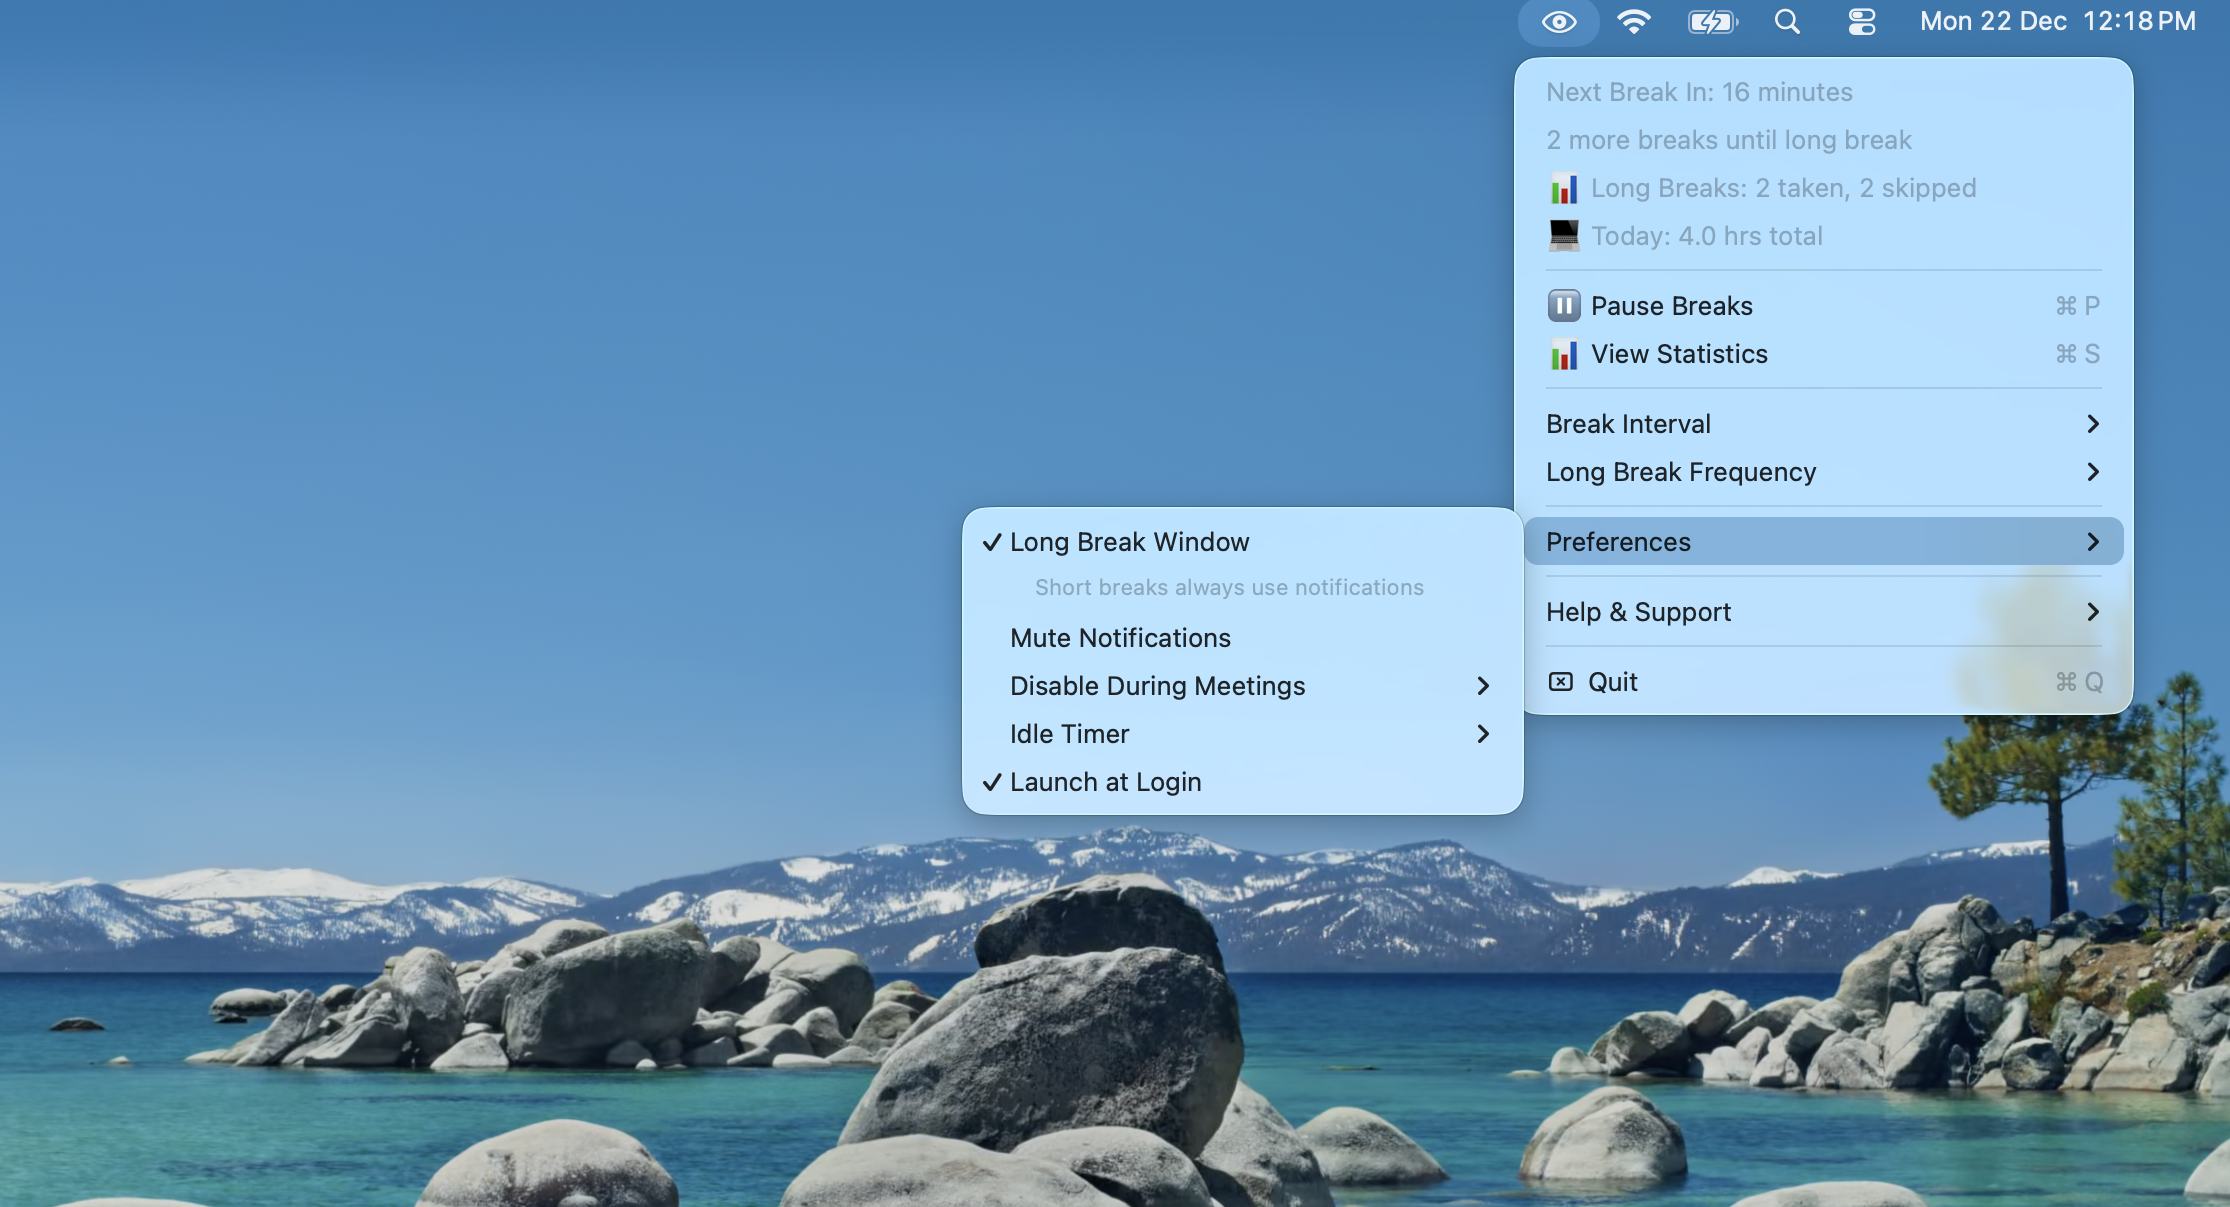Open the Idle Timer submenu
Image resolution: width=2230 pixels, height=1207 pixels.
pos(1068,734)
